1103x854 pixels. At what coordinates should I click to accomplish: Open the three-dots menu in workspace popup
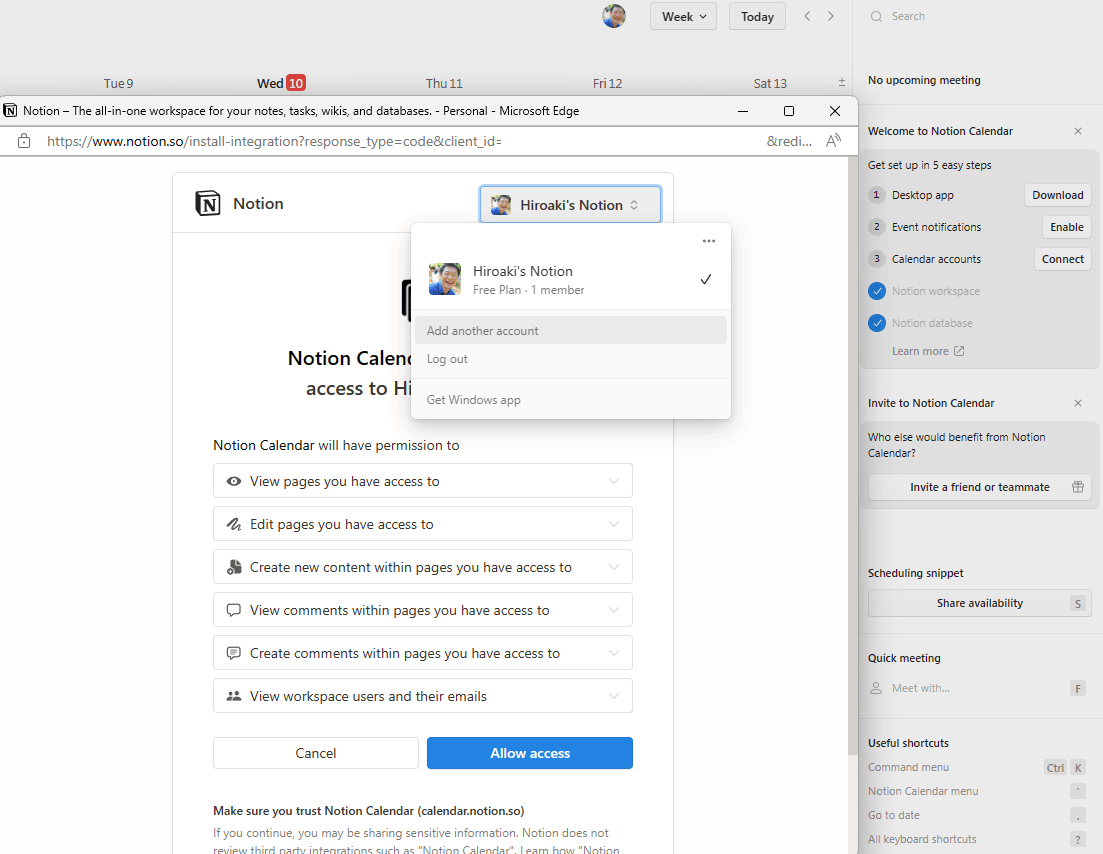(708, 241)
